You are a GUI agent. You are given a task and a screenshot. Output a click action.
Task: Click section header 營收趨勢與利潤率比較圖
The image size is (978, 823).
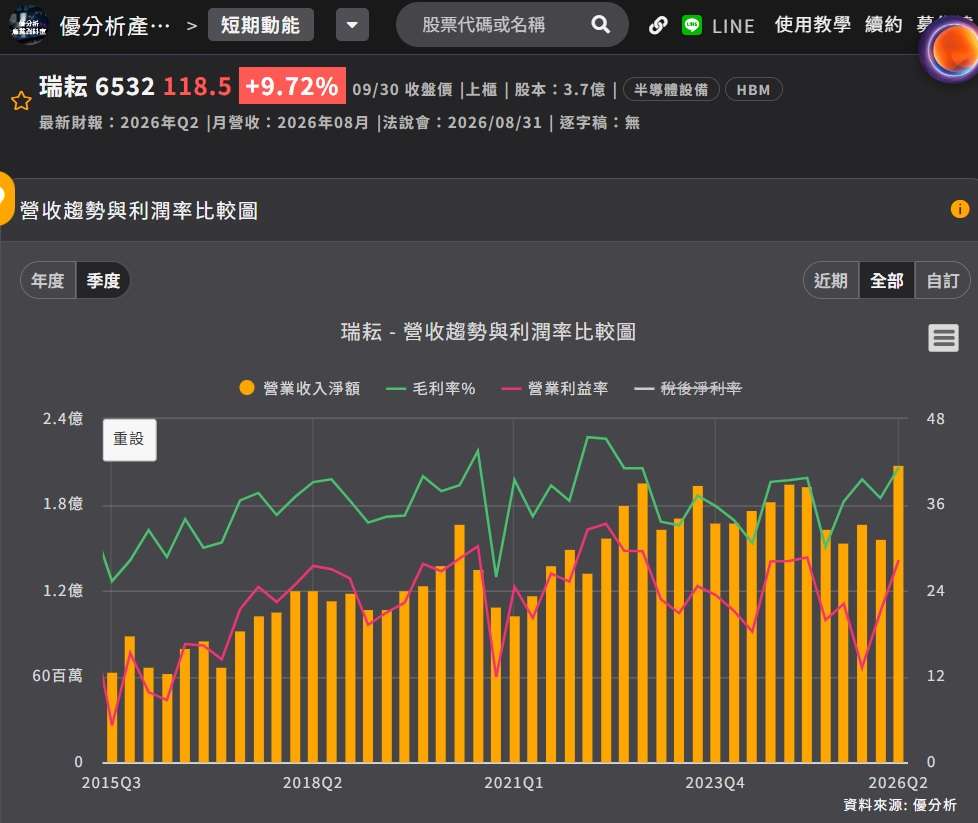(x=139, y=210)
